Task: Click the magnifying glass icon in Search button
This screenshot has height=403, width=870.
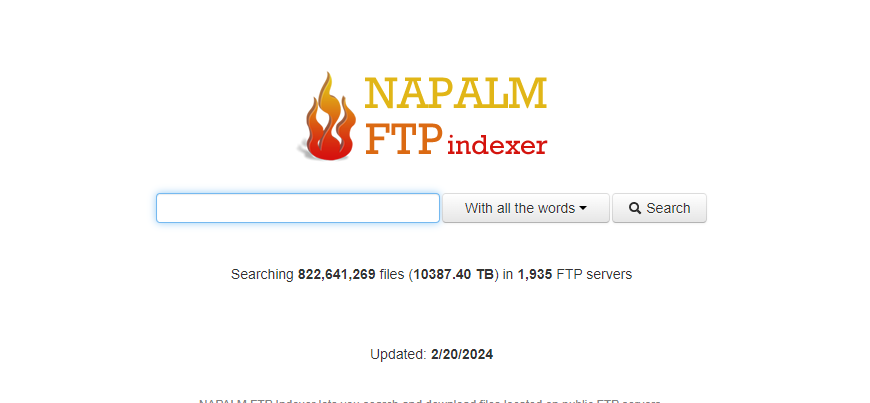Action: coord(635,208)
